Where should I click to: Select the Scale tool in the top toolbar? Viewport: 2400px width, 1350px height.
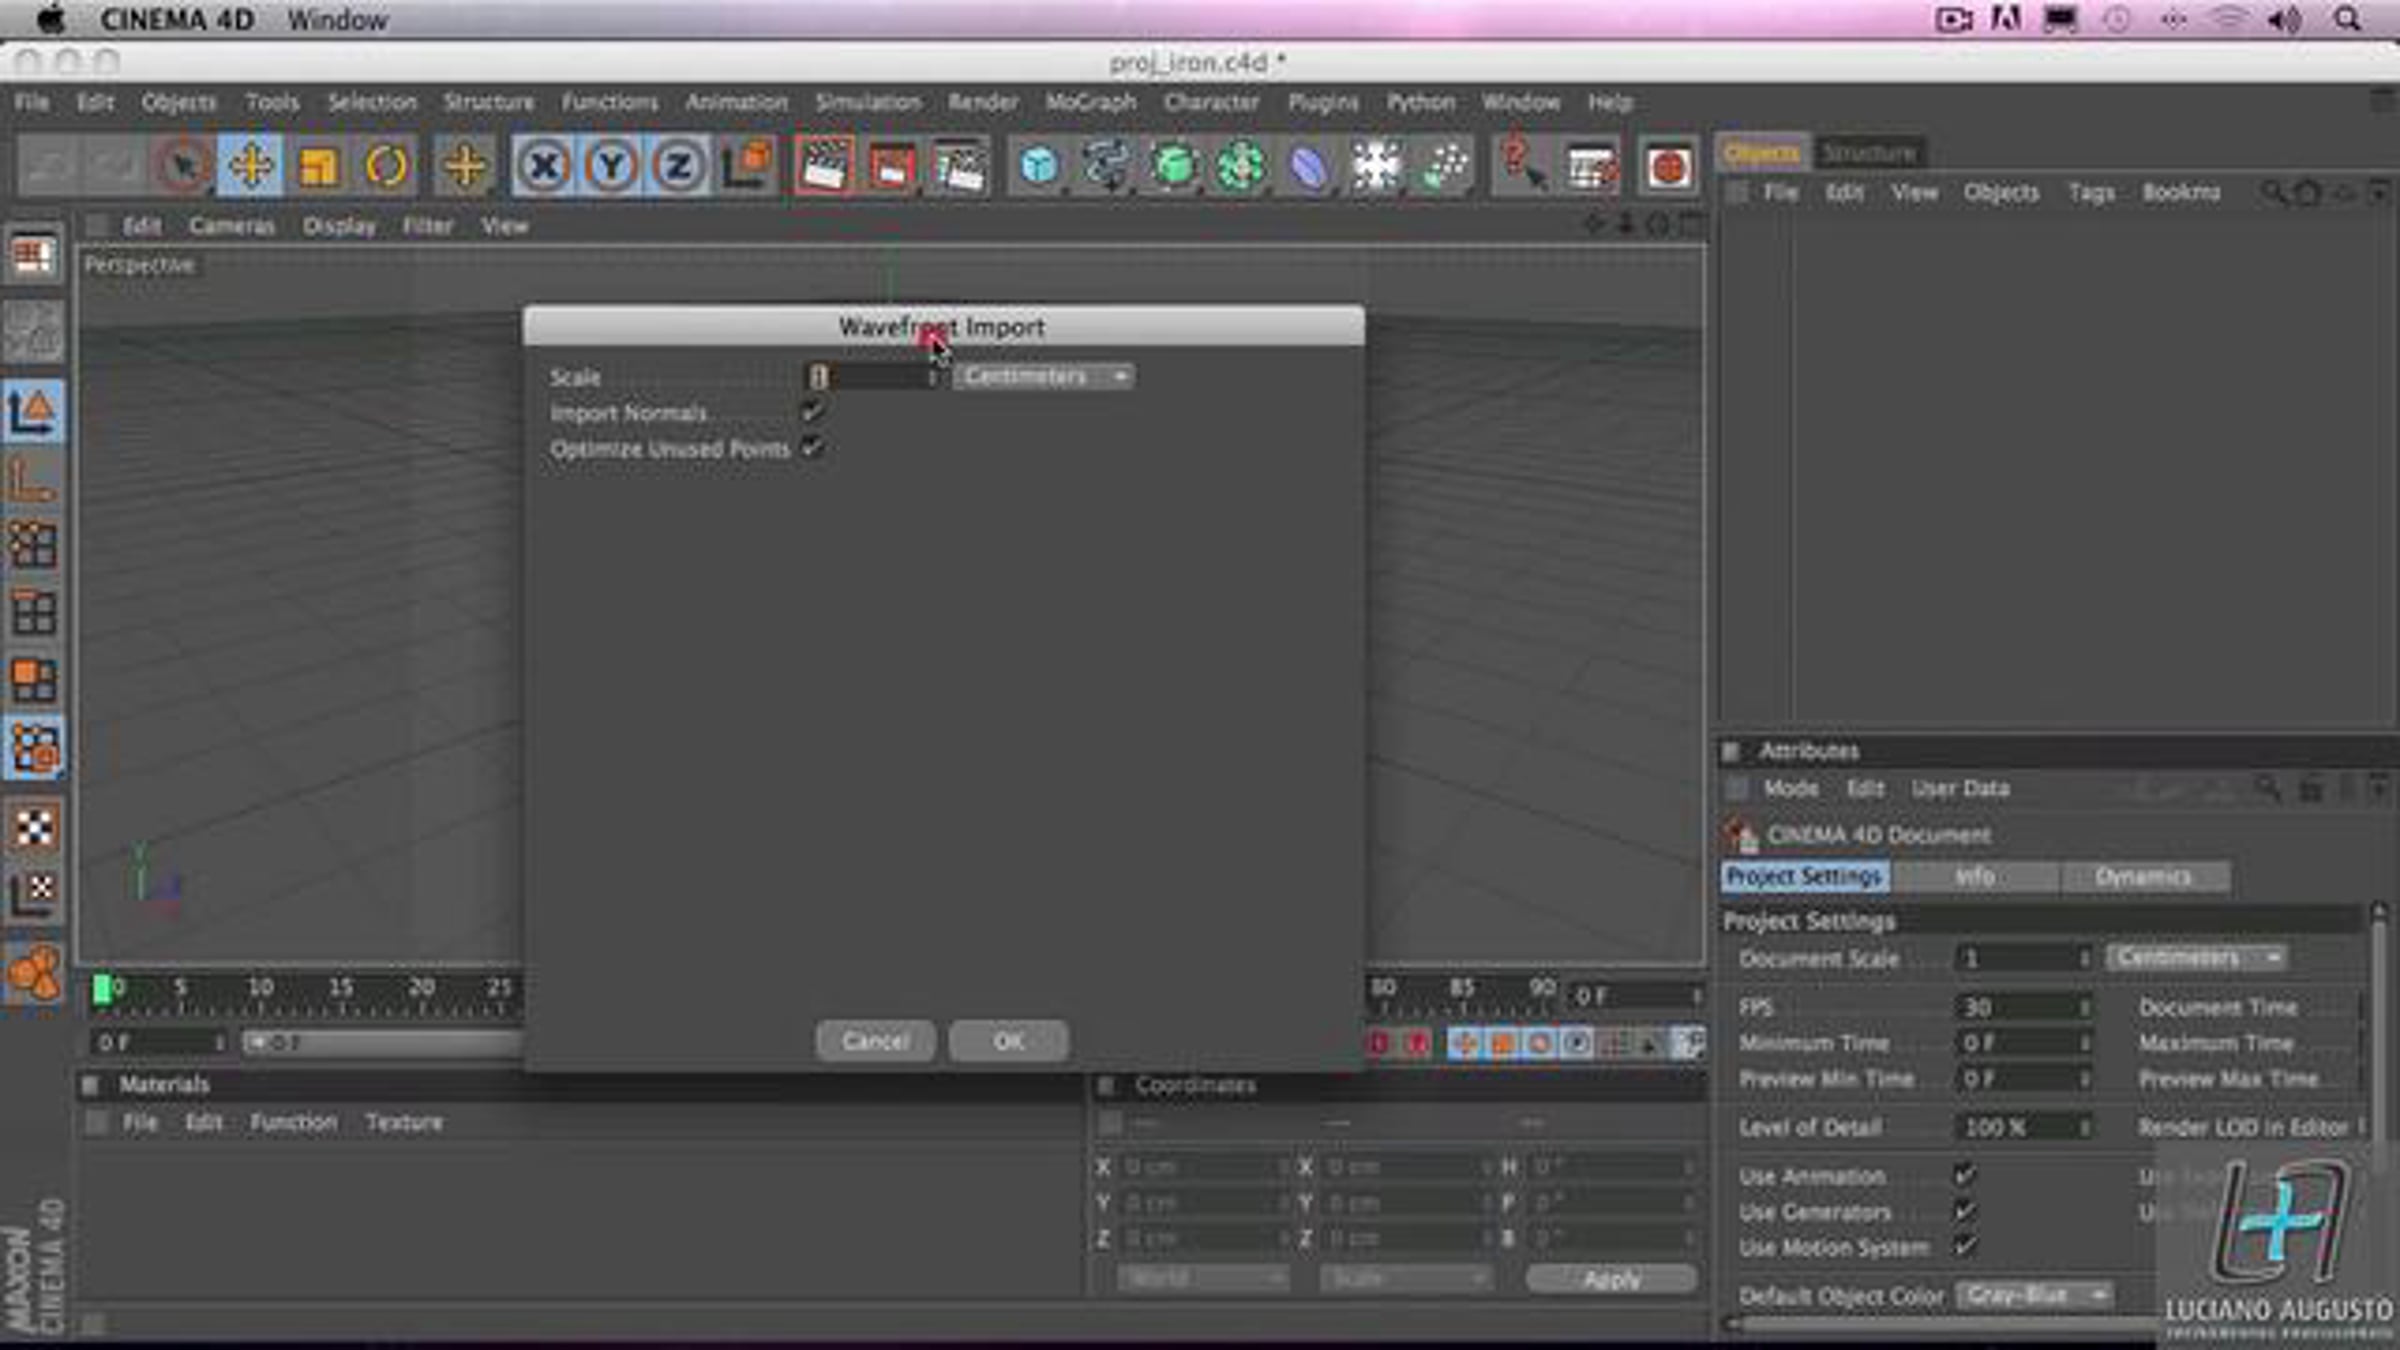click(x=318, y=165)
